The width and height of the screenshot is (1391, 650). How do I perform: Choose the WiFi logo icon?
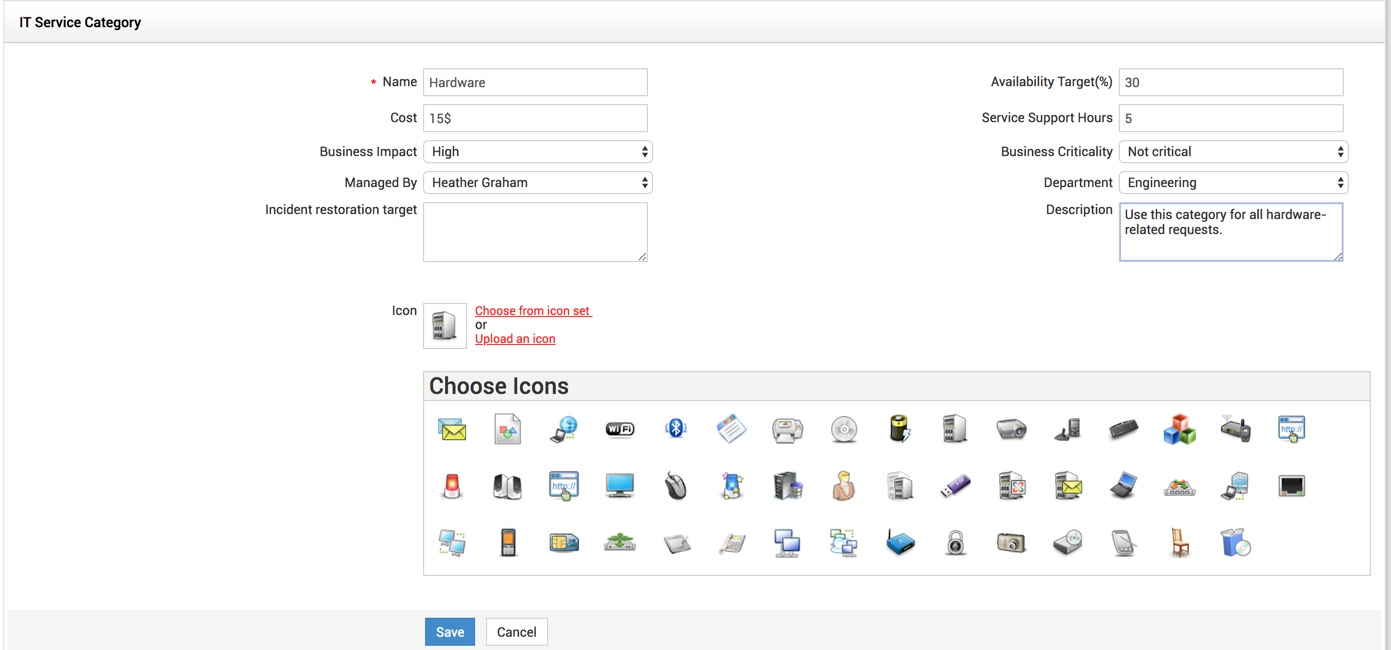point(620,430)
